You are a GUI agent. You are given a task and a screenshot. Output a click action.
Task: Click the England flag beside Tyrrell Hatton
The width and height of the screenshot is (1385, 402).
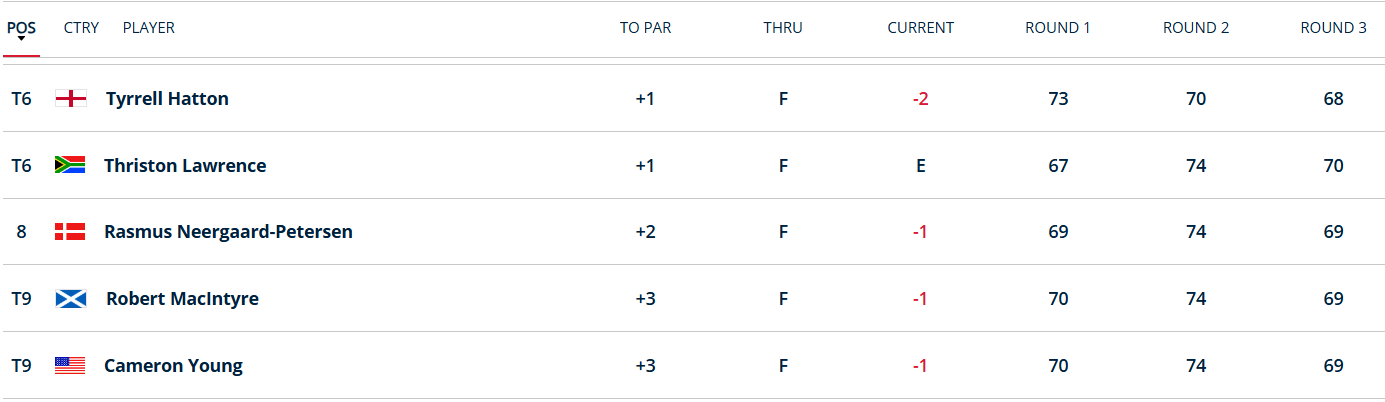point(70,99)
